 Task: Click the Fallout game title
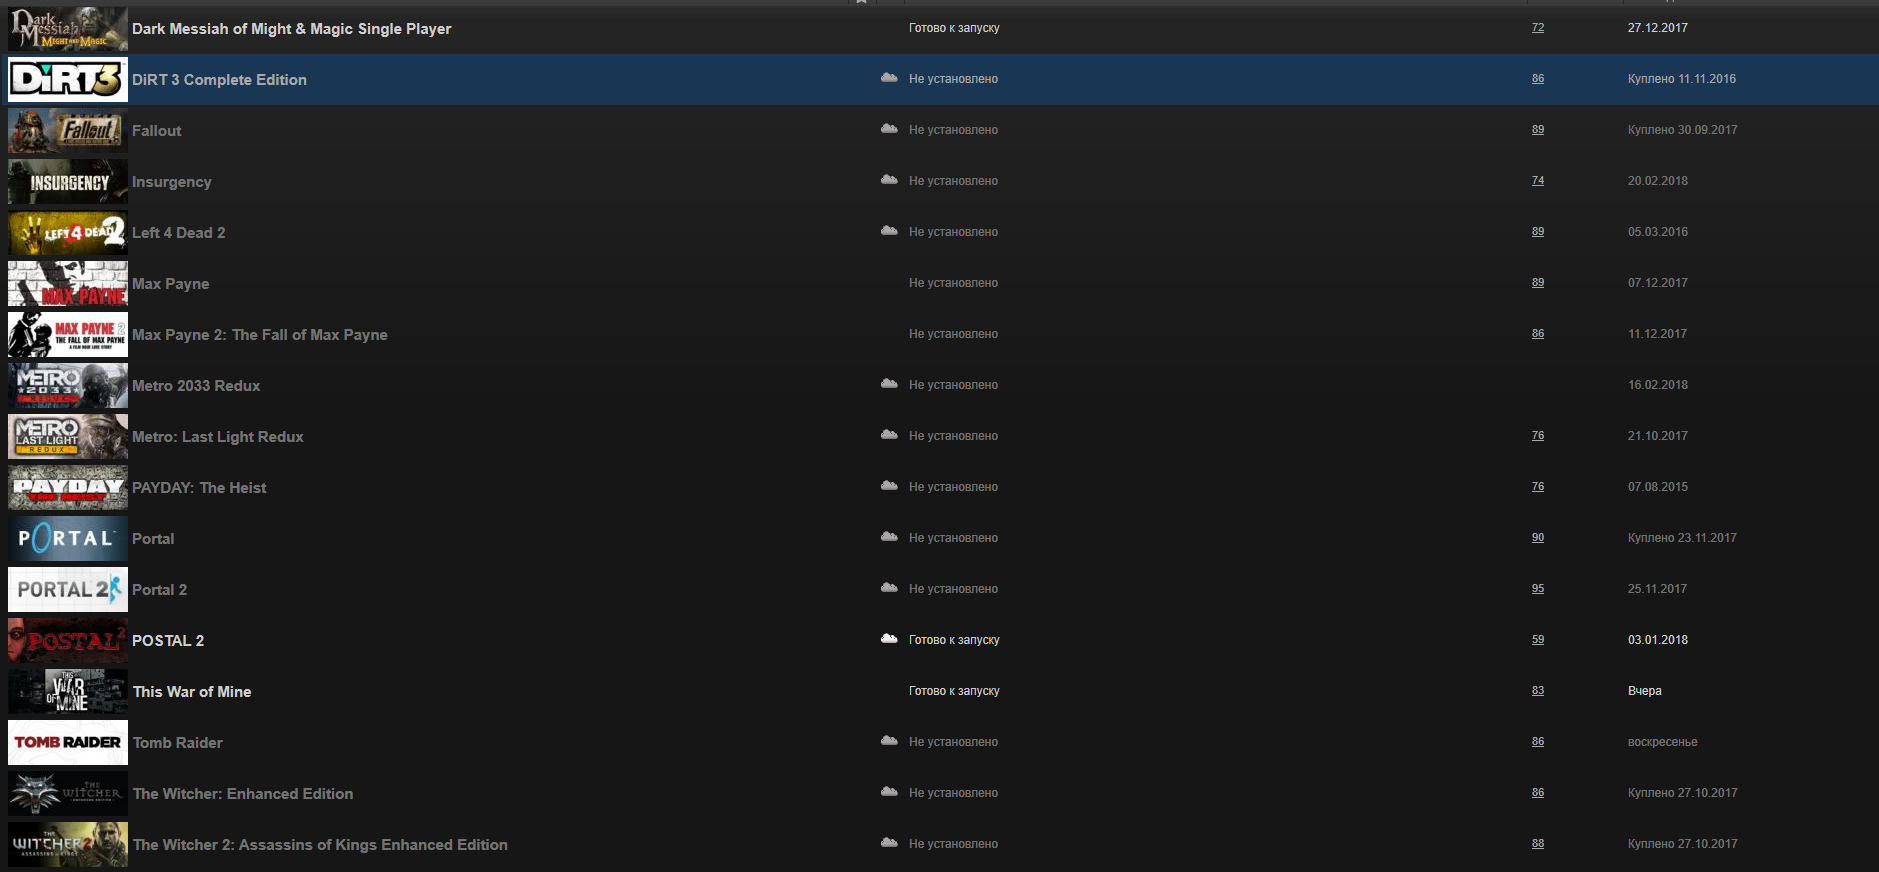(157, 131)
